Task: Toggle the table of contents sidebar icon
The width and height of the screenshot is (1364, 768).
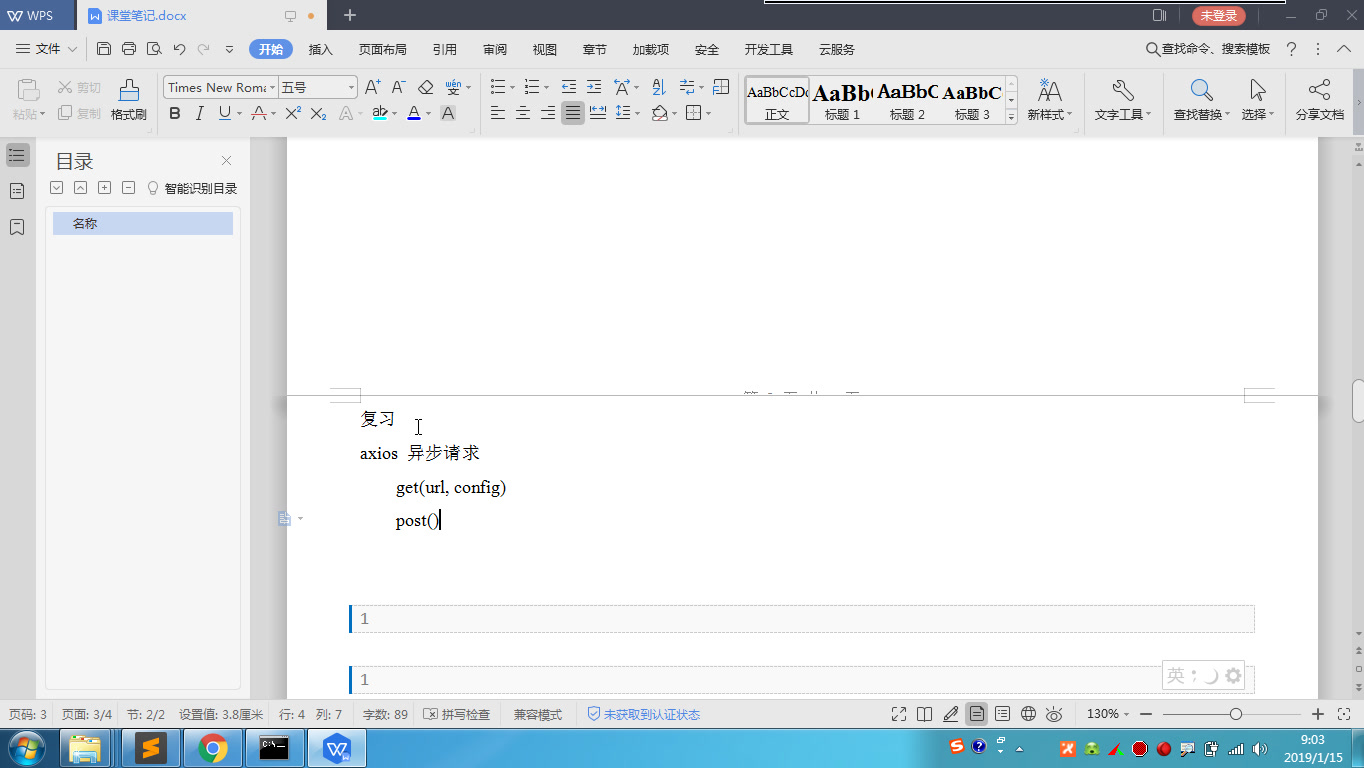Action: coord(17,155)
